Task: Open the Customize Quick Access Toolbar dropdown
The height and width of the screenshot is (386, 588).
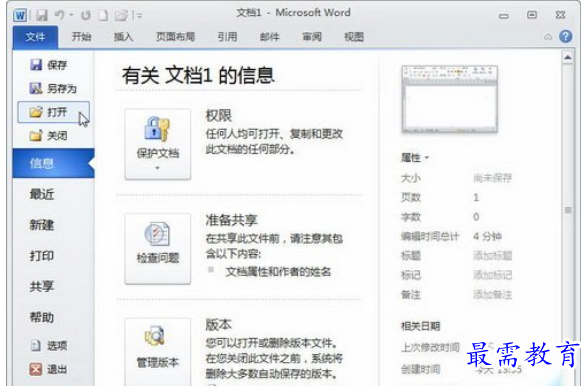Action: (x=140, y=16)
